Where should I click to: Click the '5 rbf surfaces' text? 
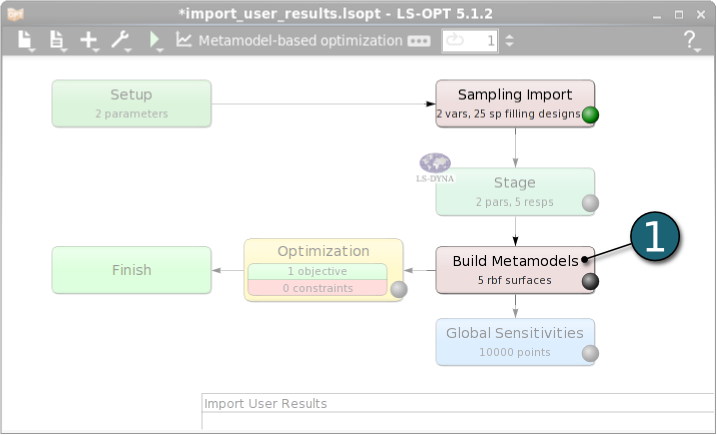tap(515, 280)
